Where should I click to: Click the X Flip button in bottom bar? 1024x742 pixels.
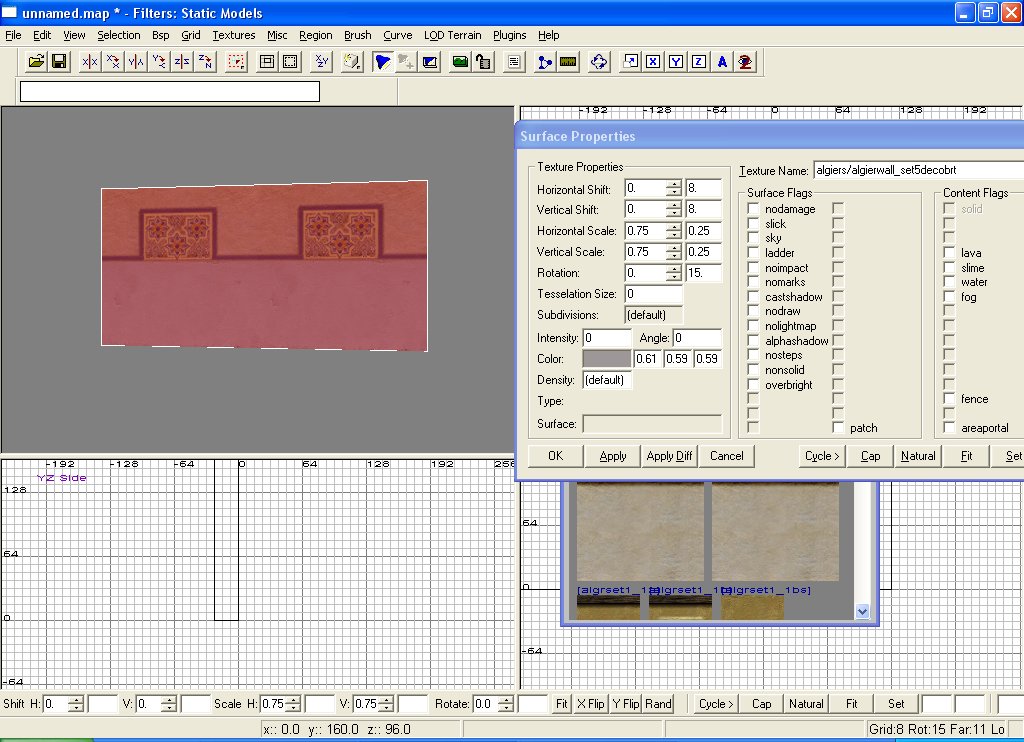(590, 704)
